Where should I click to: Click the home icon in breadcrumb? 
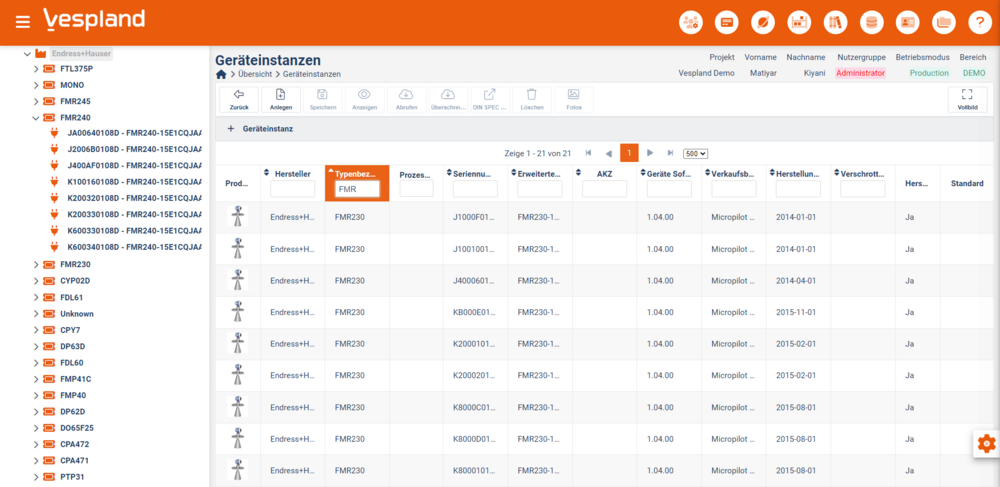(221, 74)
